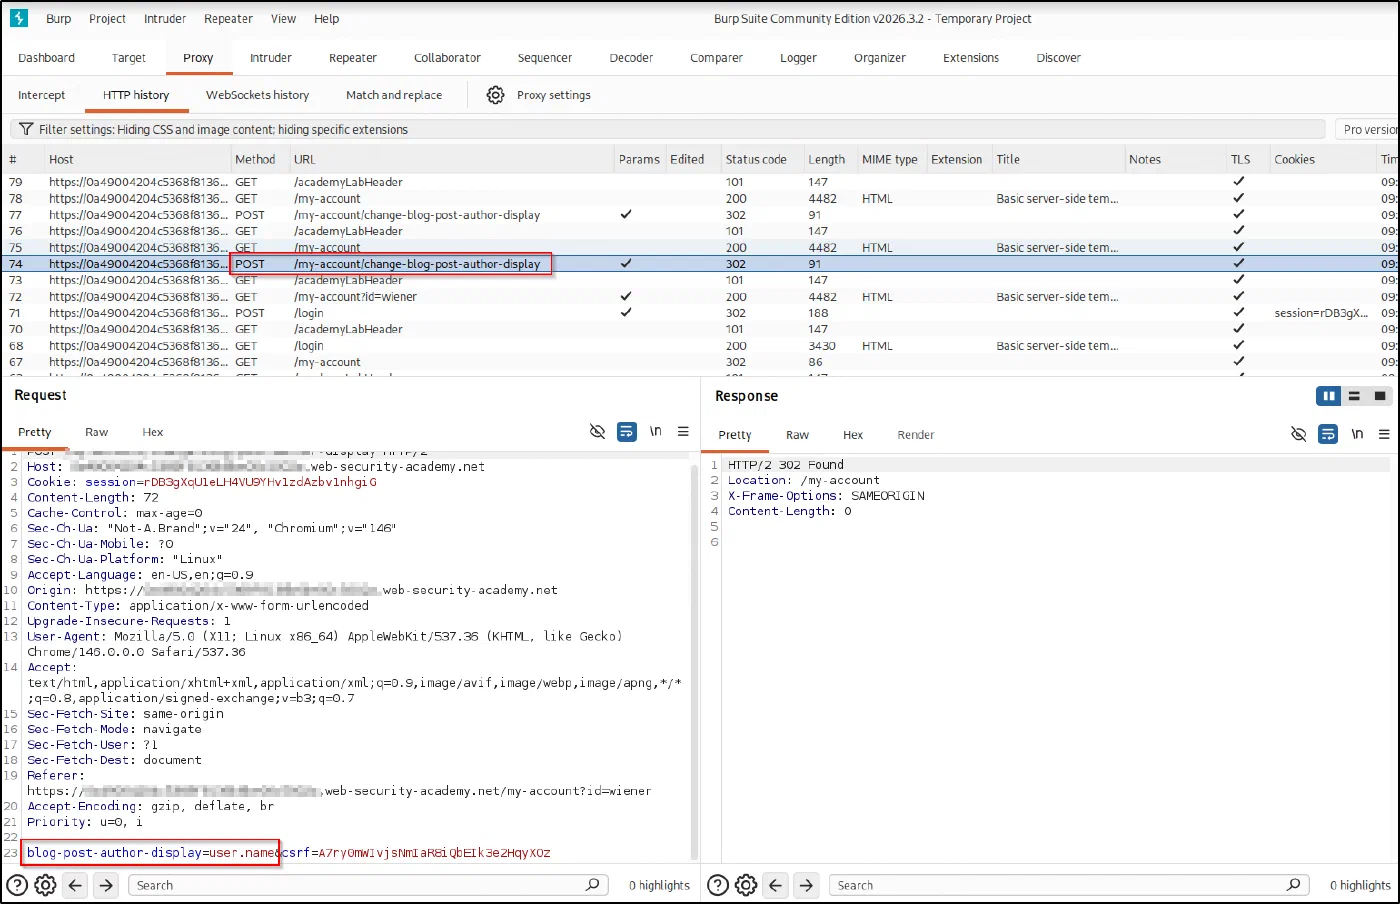Viewport: 1400px width, 904px height.
Task: Select top-bottom split layout icon
Action: click(1354, 396)
